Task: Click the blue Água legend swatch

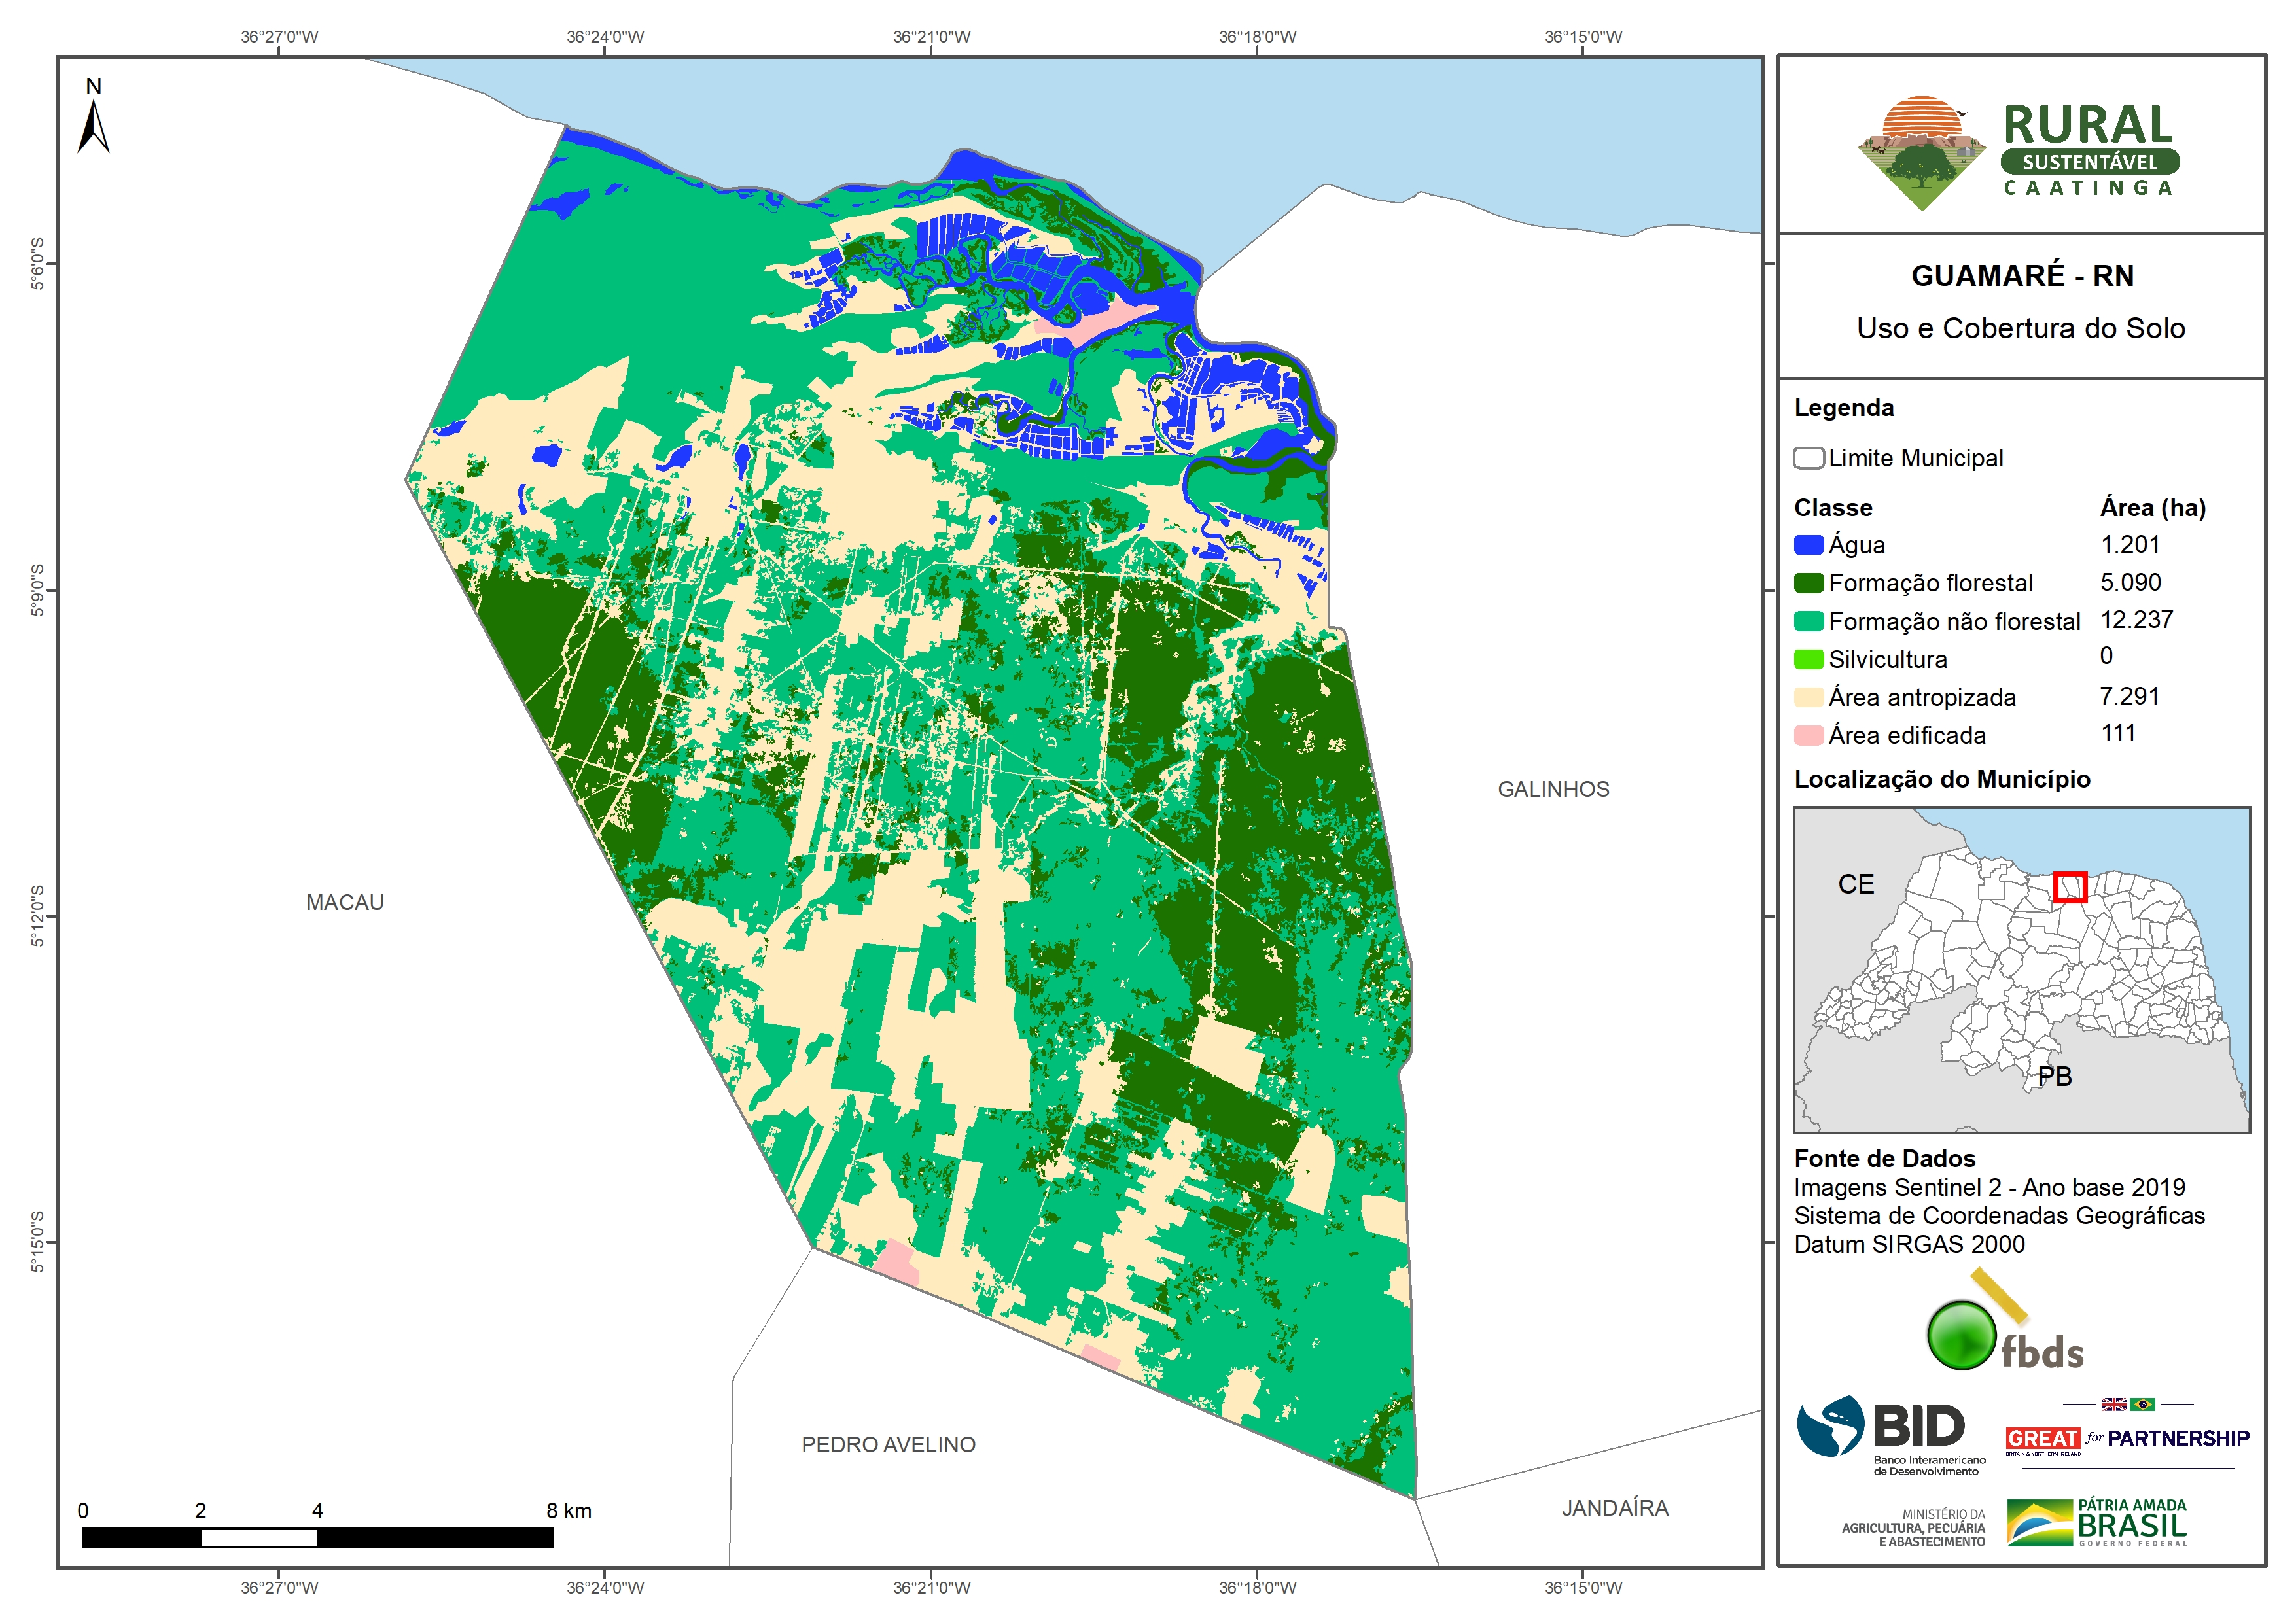Action: coord(1808,545)
